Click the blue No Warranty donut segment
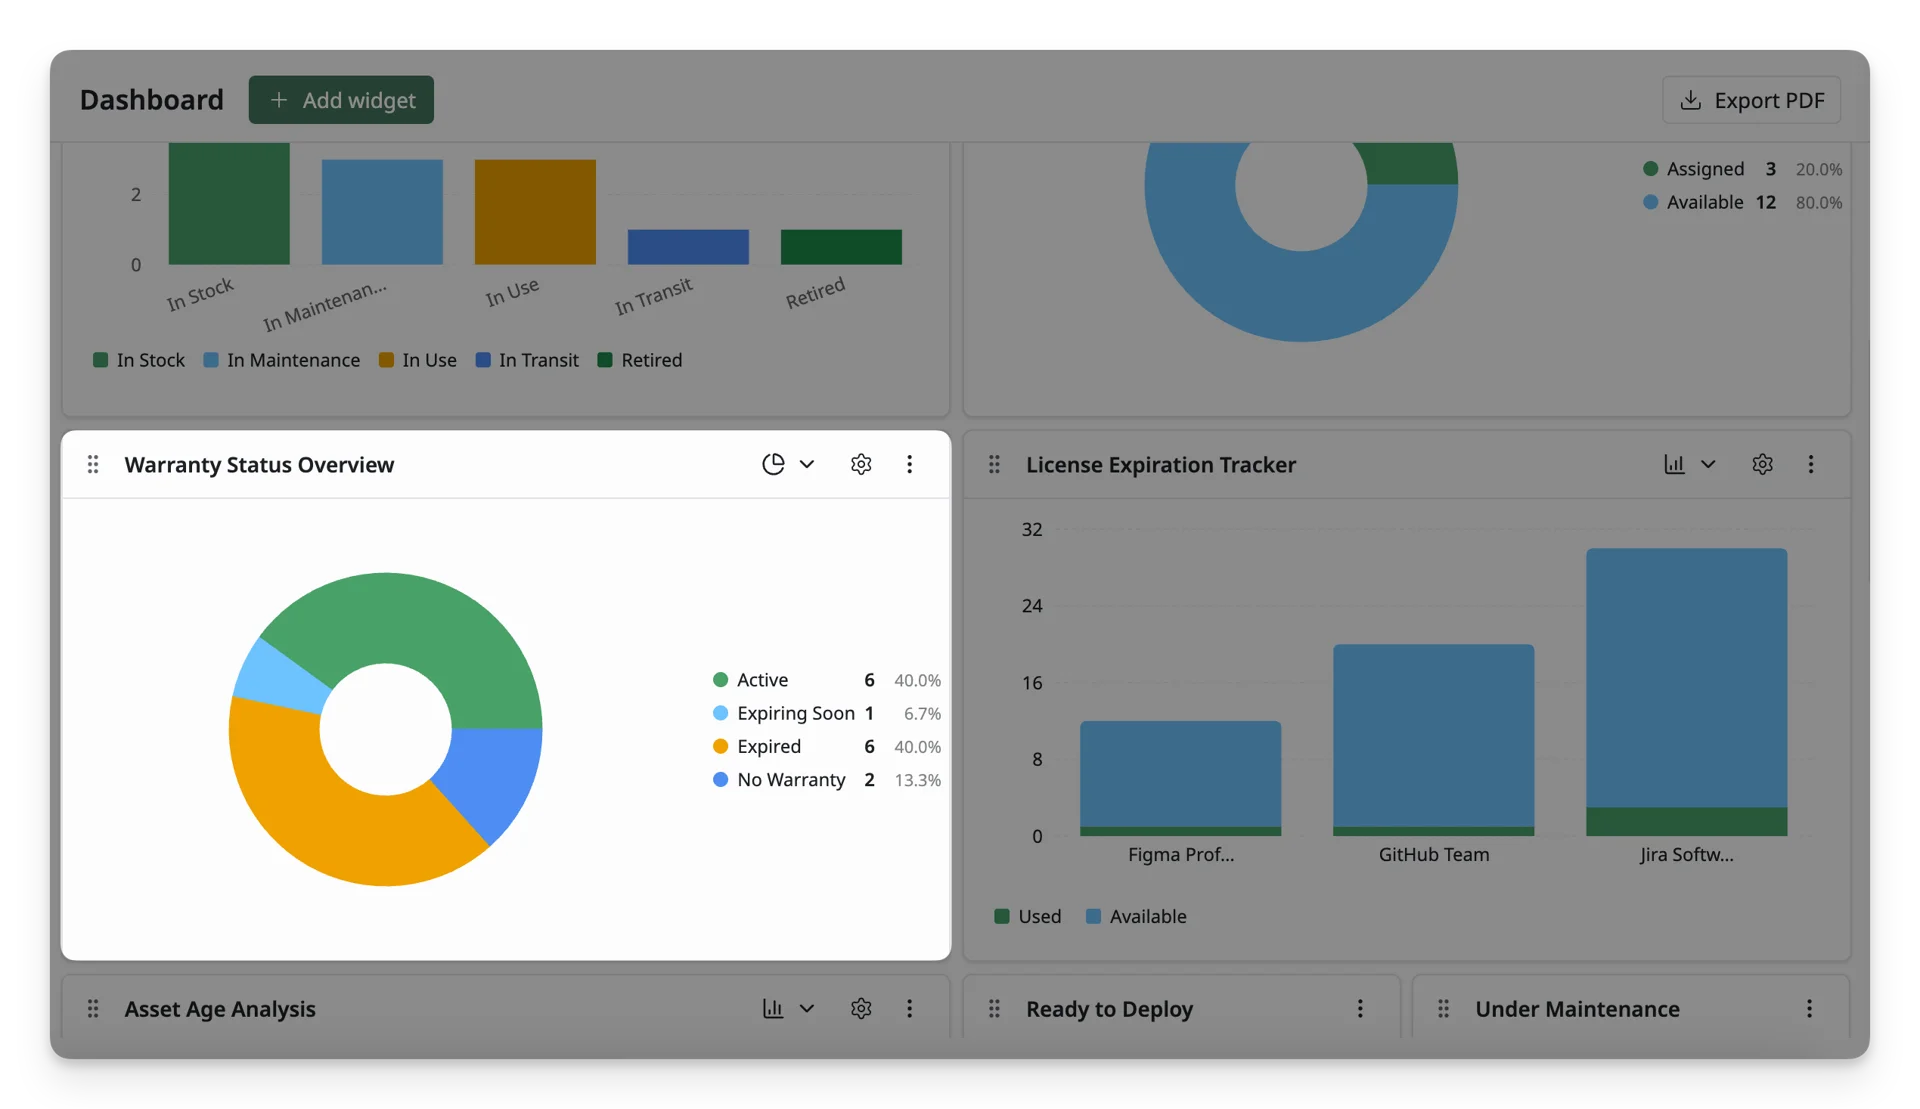Viewport: 1920px width, 1109px height. [x=493, y=775]
